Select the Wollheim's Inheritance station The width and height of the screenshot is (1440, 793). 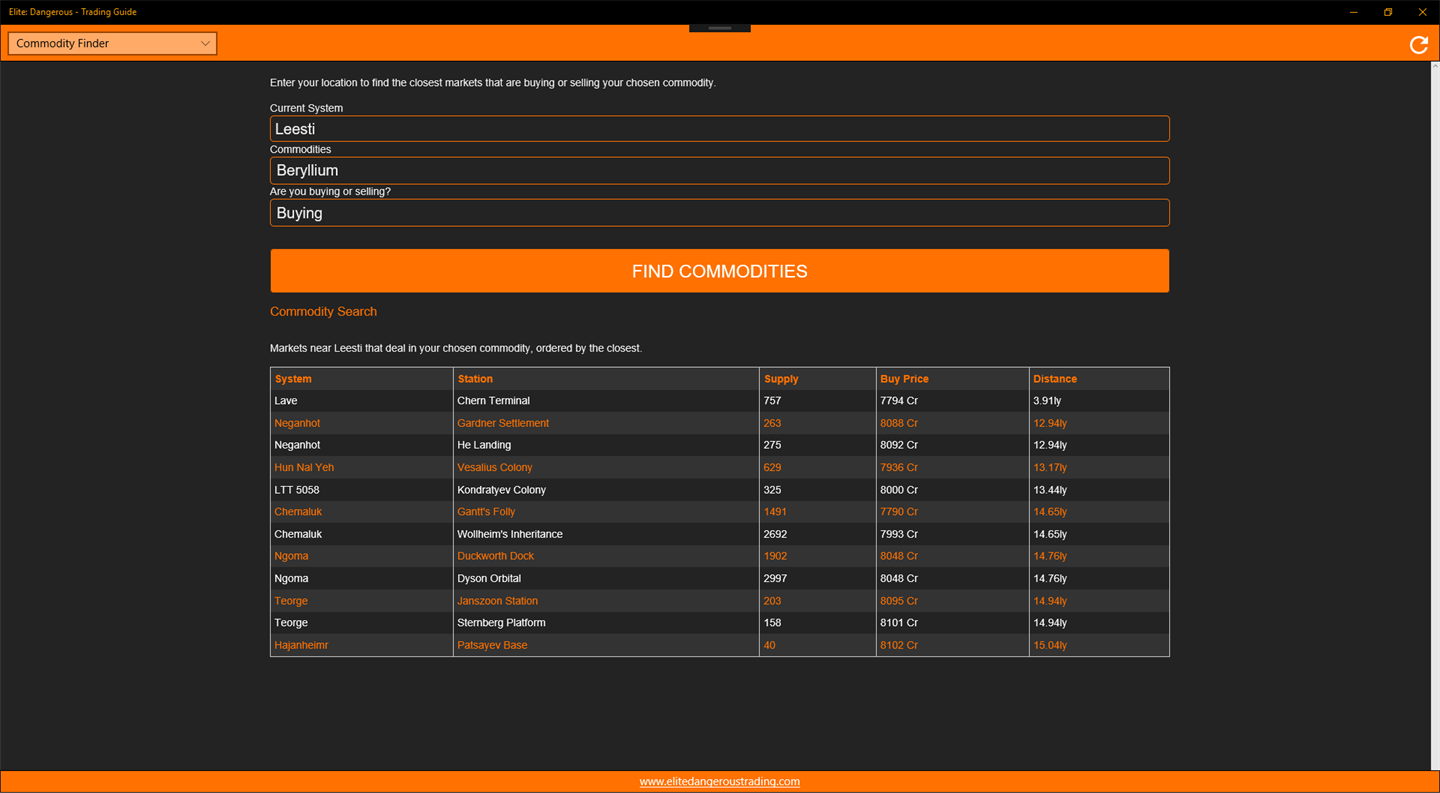click(x=510, y=534)
